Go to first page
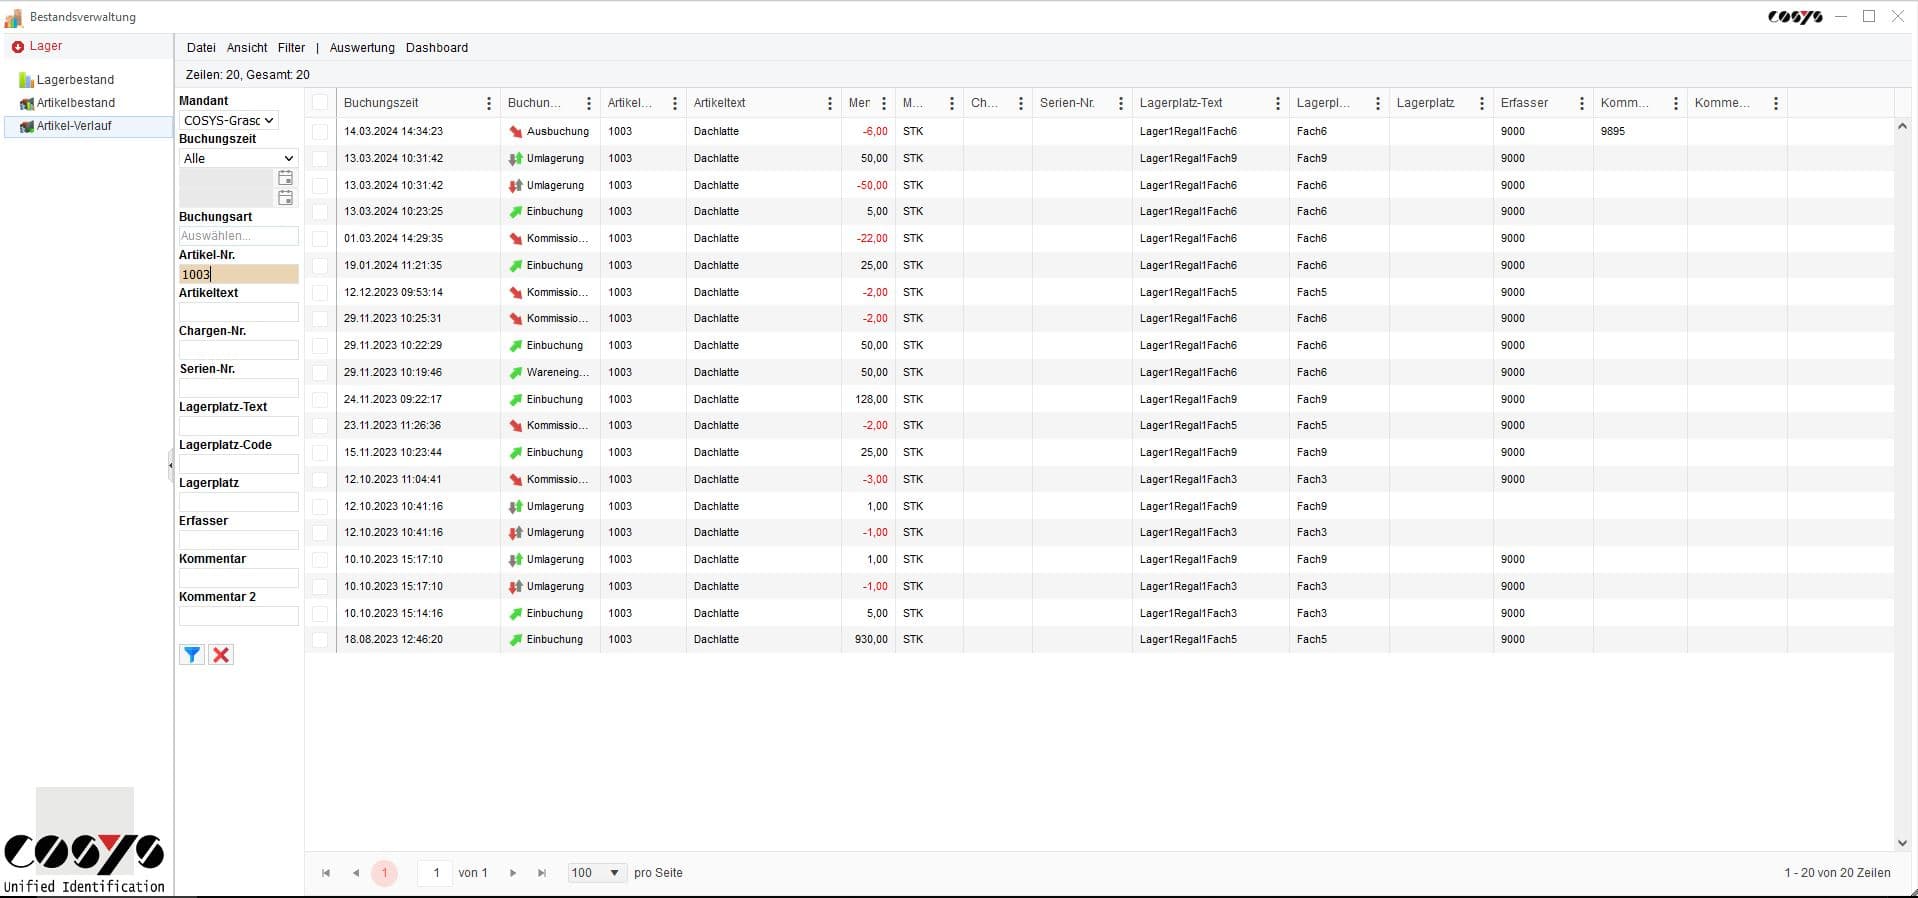This screenshot has height=898, width=1918. (x=326, y=873)
